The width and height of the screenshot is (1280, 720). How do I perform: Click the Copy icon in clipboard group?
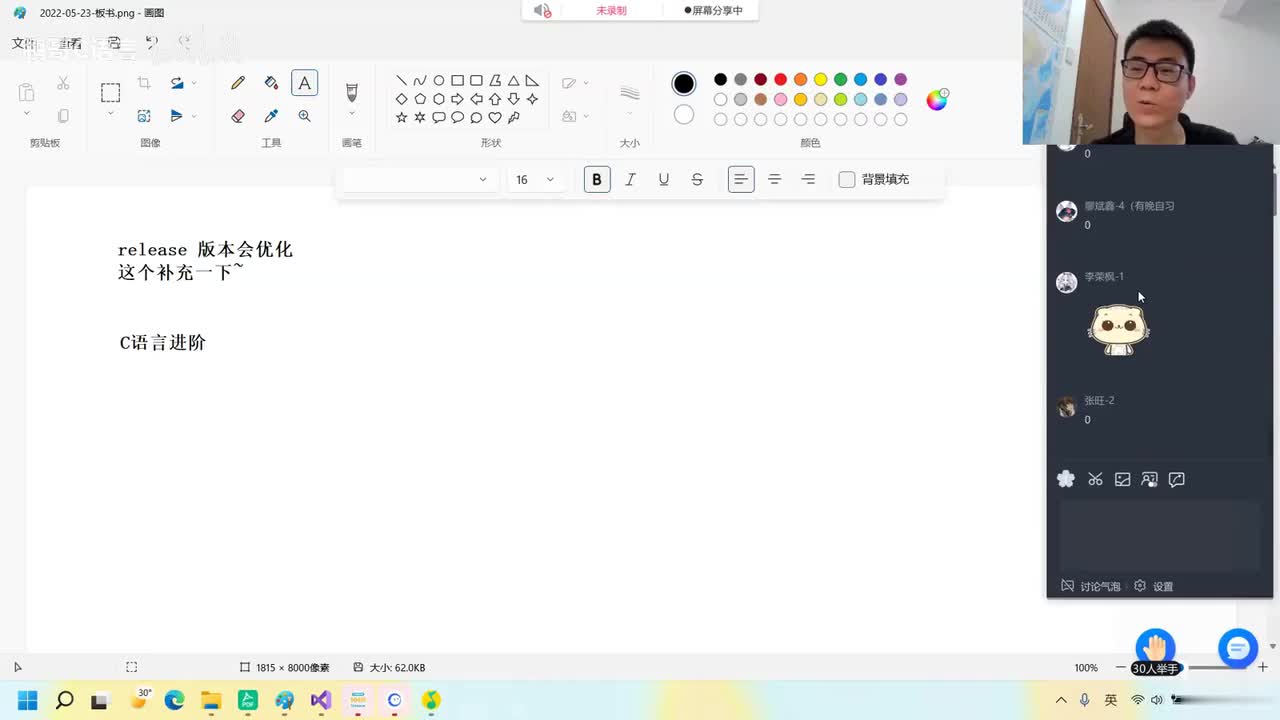63,116
